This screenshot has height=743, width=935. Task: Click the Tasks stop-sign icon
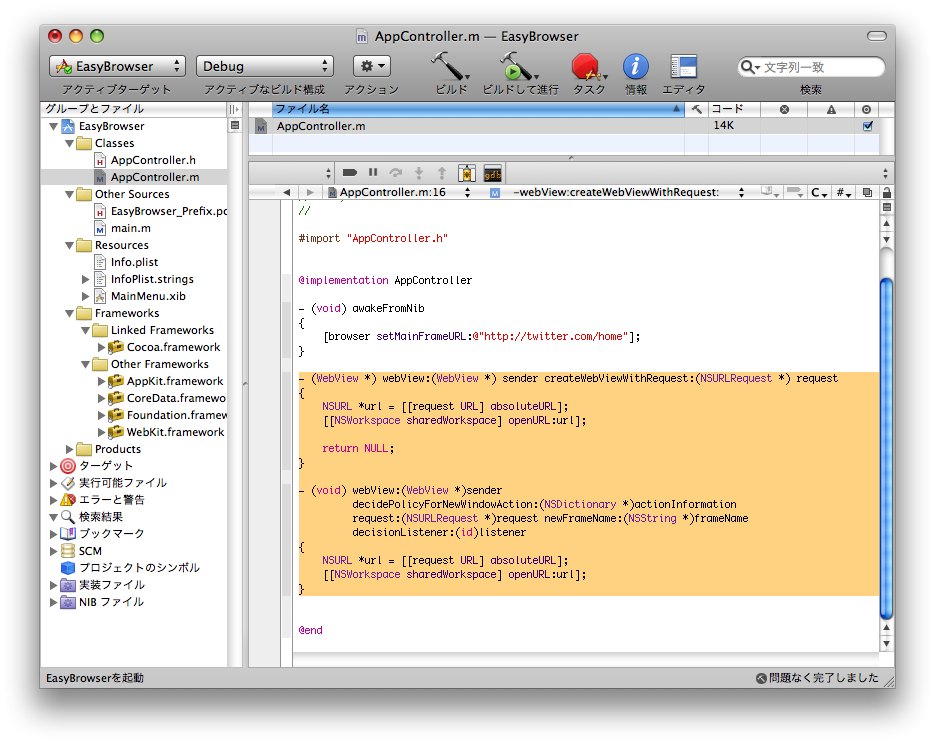587,67
